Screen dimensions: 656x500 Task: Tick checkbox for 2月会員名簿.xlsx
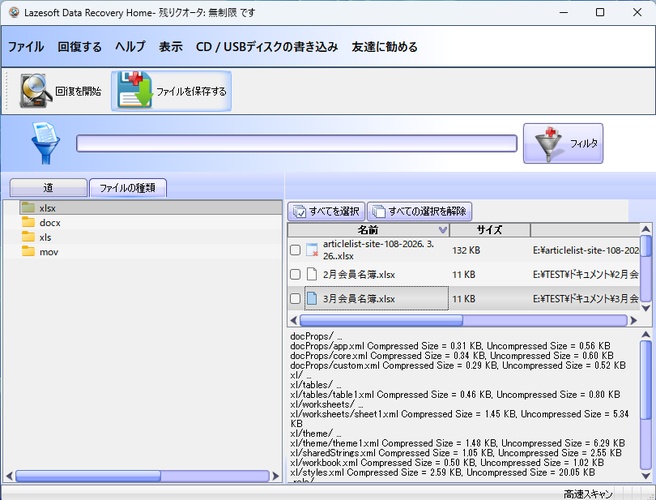[x=295, y=274]
